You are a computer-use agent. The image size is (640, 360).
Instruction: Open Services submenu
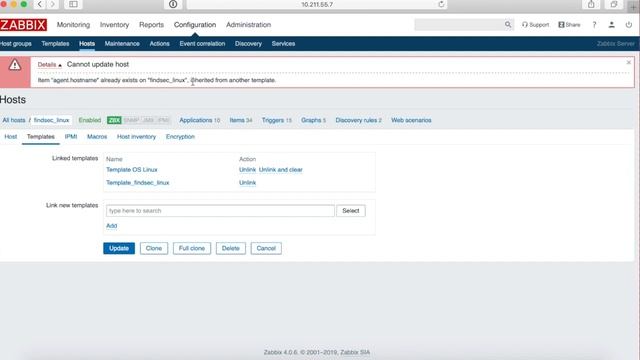283,44
